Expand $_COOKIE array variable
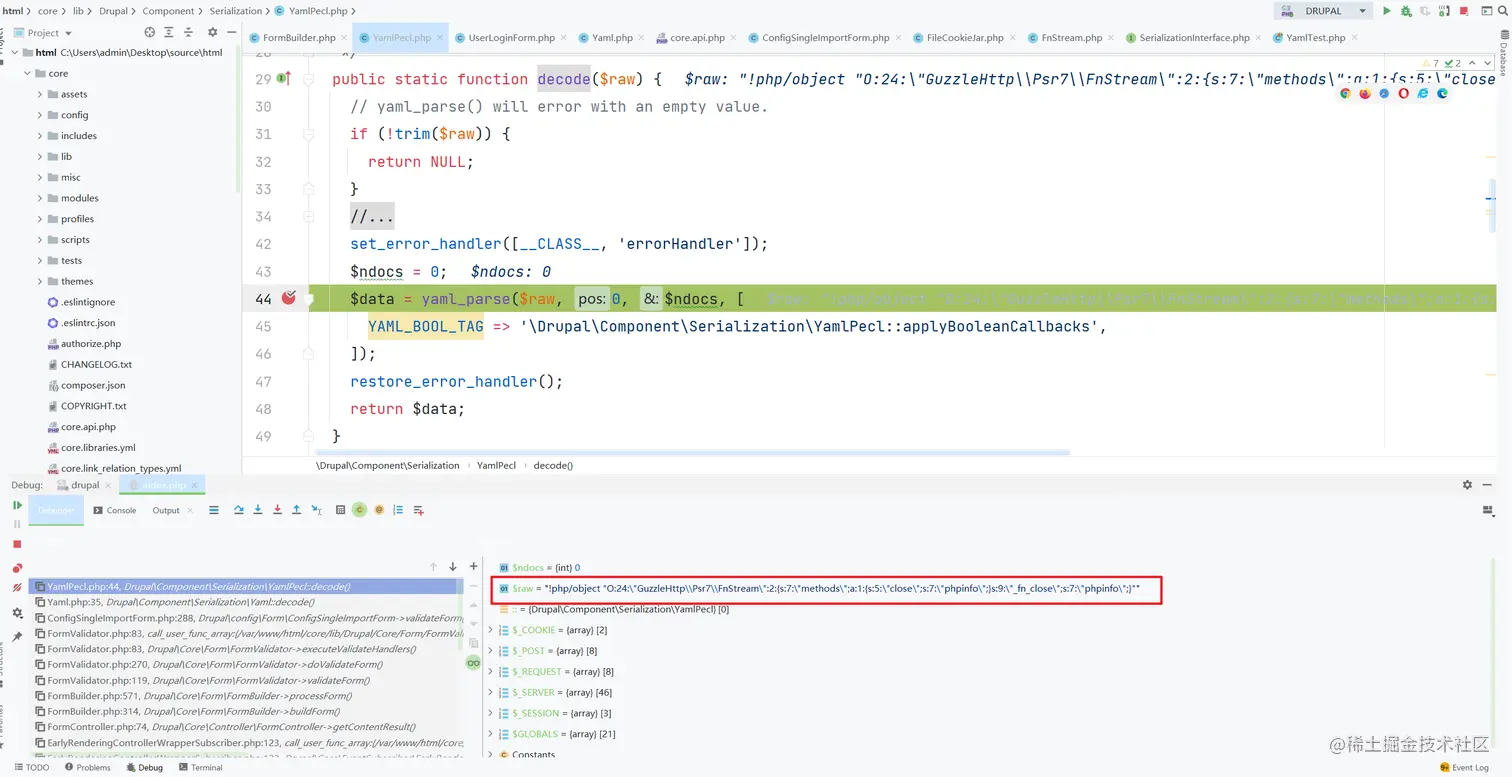This screenshot has width=1512, height=777. [x=490, y=630]
